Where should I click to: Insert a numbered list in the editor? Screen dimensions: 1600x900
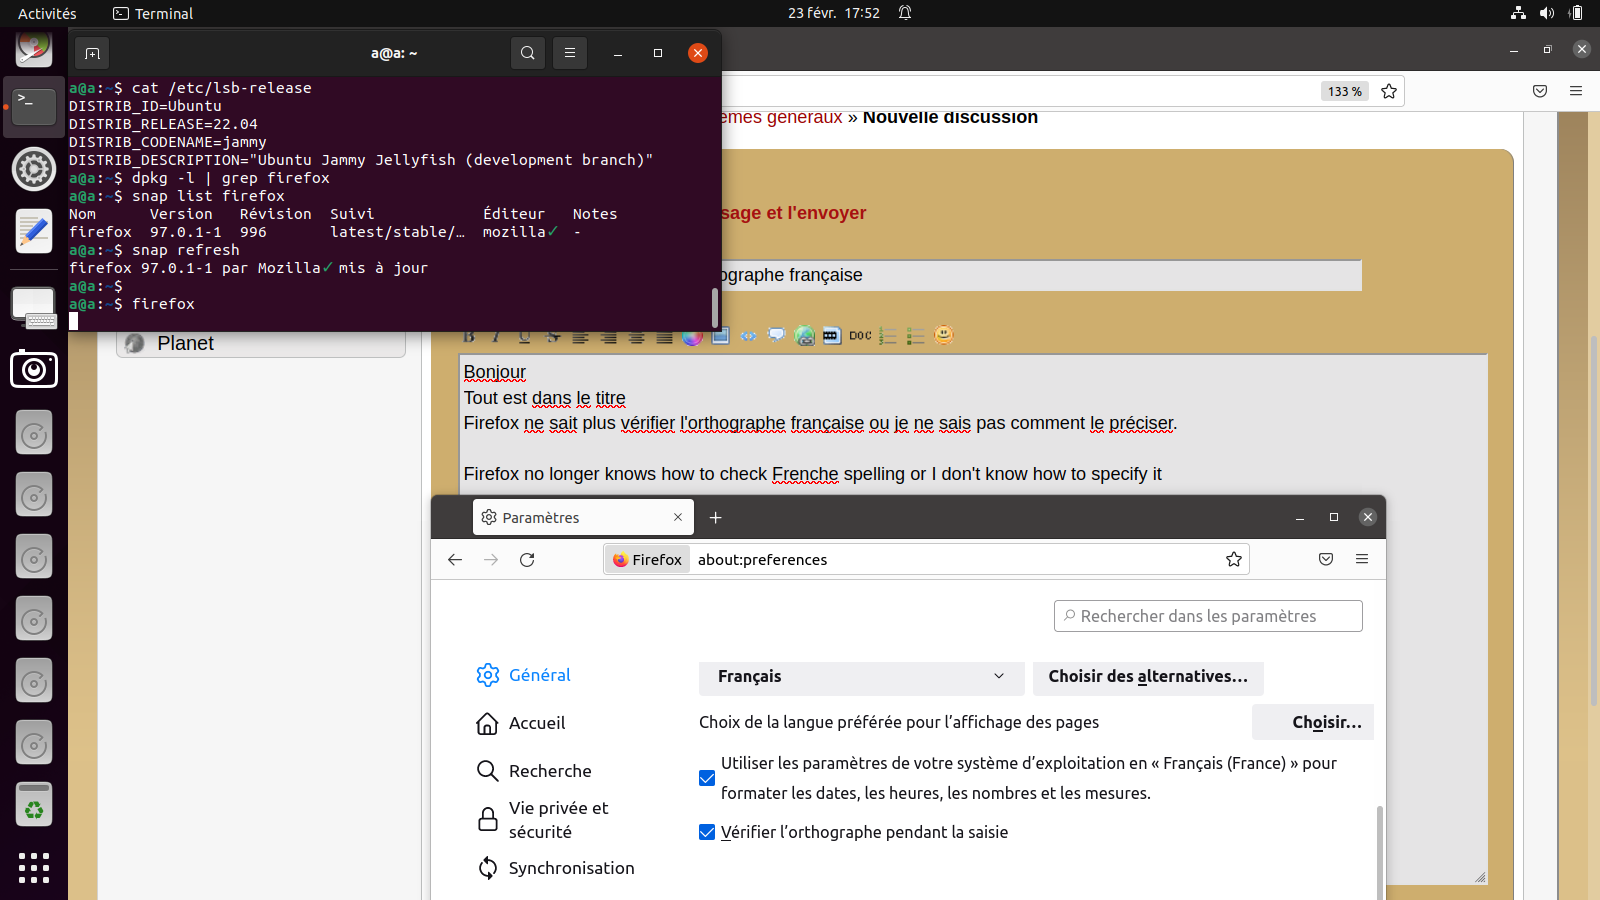[887, 336]
